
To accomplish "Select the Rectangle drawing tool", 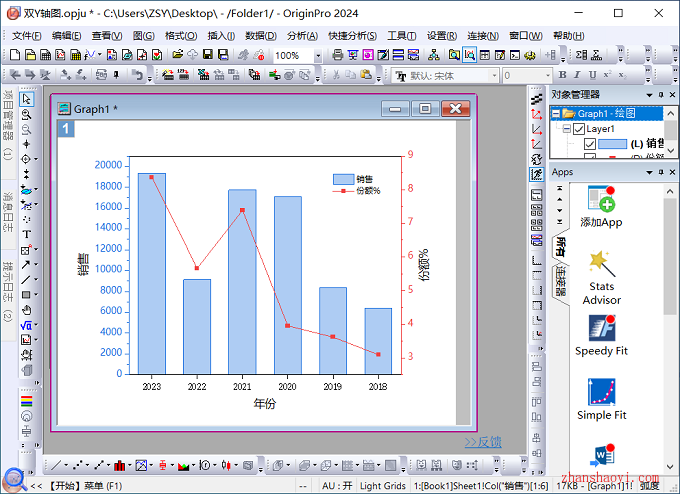I will pos(26,295).
